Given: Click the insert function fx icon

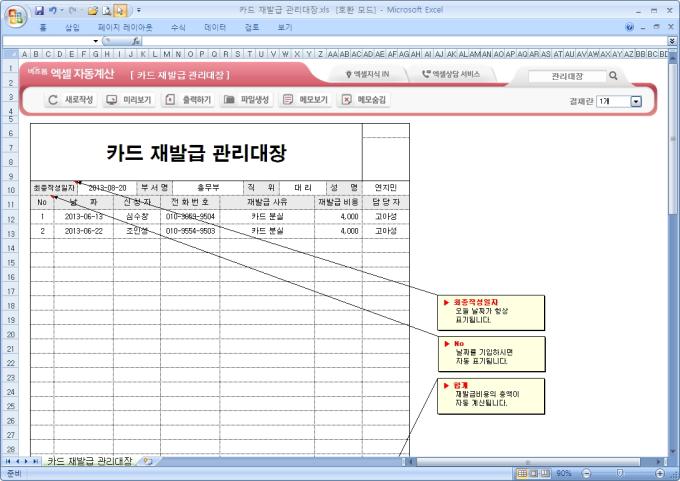Looking at the screenshot, I should point(136,41).
